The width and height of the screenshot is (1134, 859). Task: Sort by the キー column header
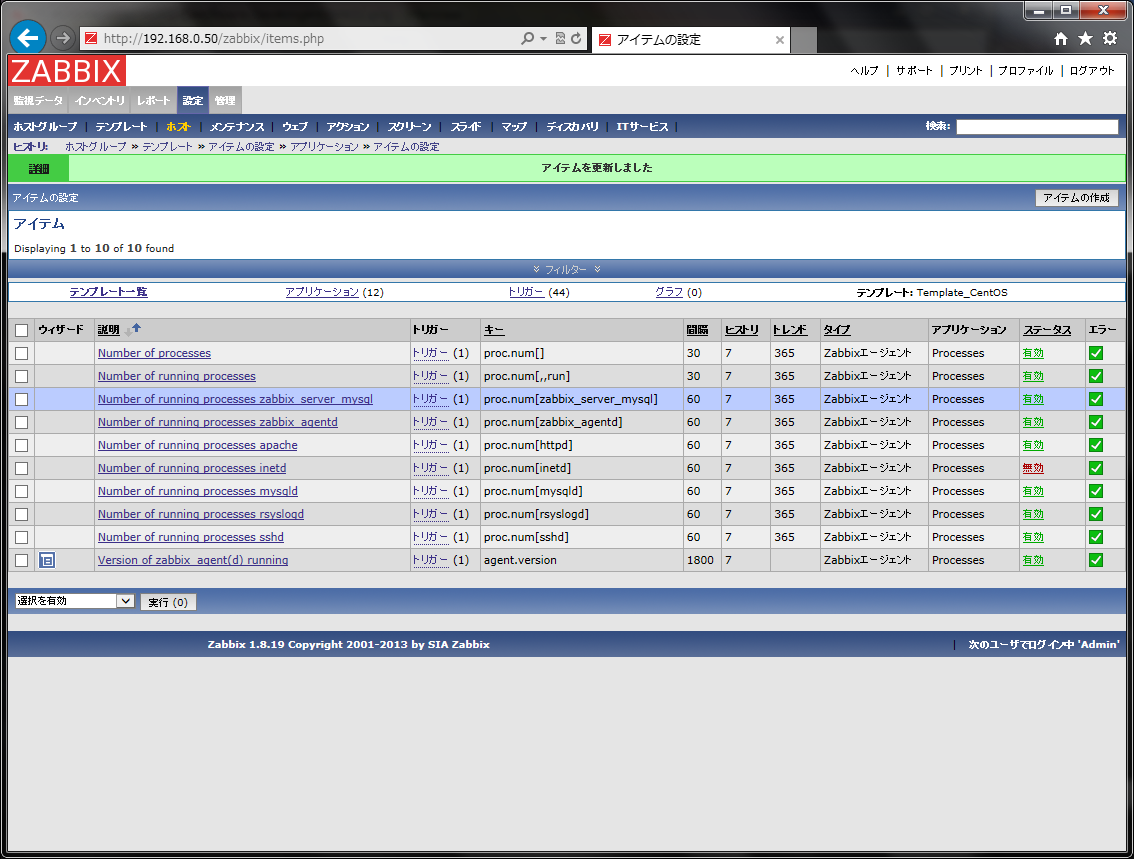(x=494, y=330)
